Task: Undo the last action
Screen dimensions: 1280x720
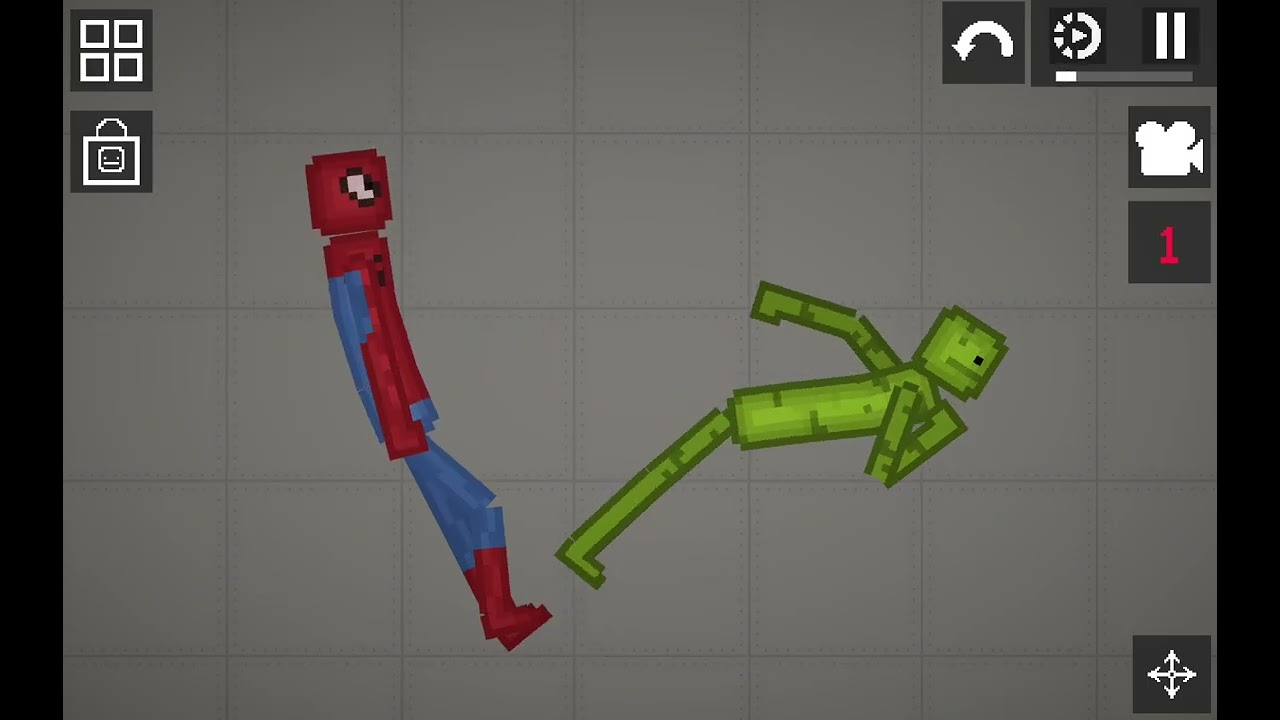Action: pyautogui.click(x=983, y=42)
